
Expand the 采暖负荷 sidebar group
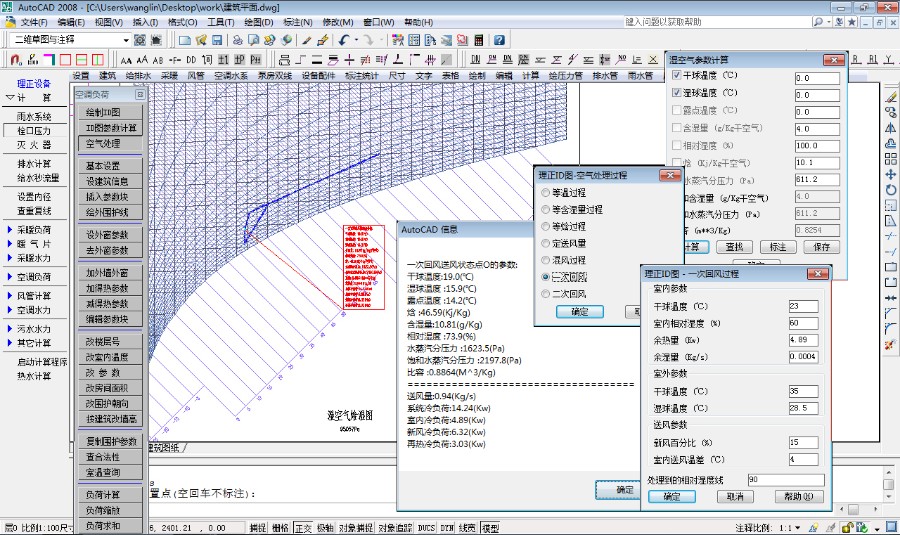(33, 229)
